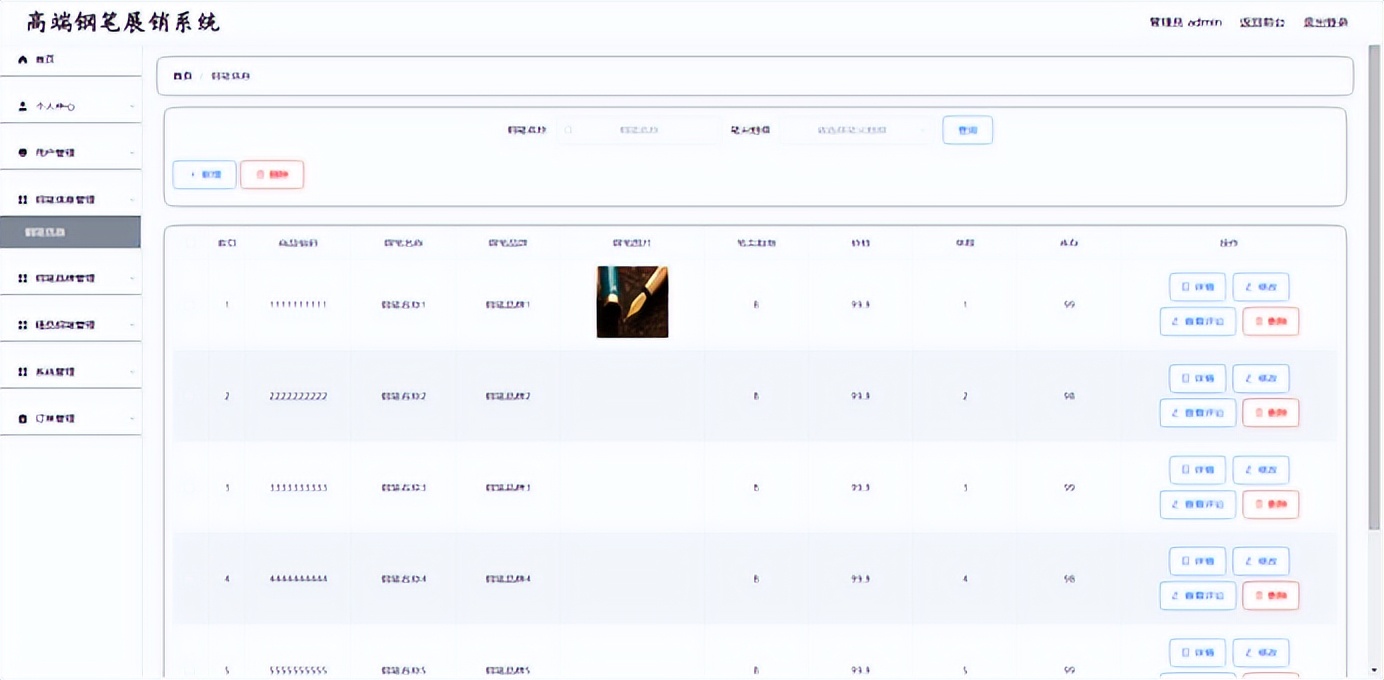1384x680 pixels.
Task: Click the 退出登录 link at top right
Action: (1325, 22)
